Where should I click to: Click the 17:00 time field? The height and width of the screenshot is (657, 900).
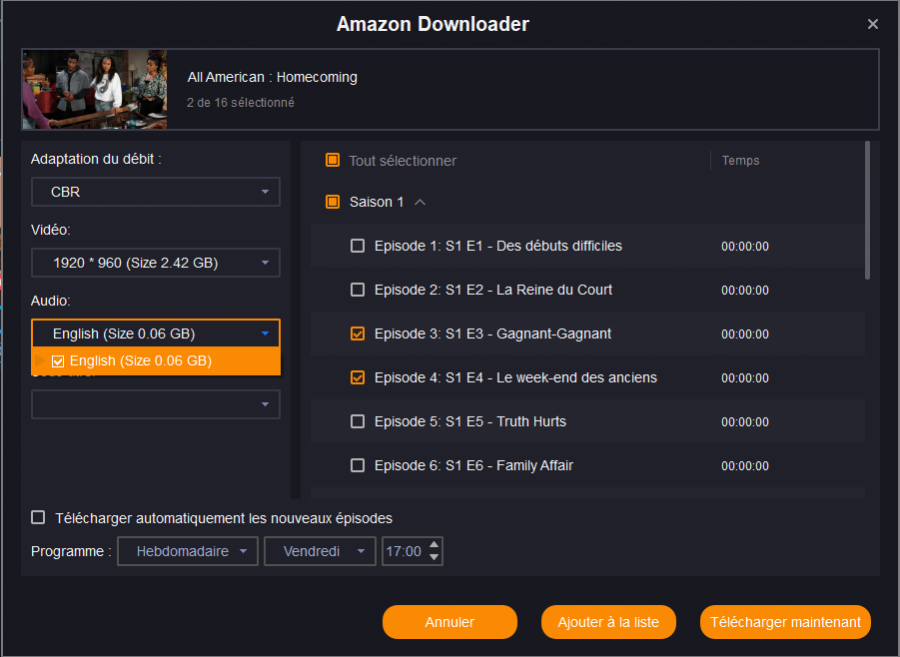click(x=404, y=551)
